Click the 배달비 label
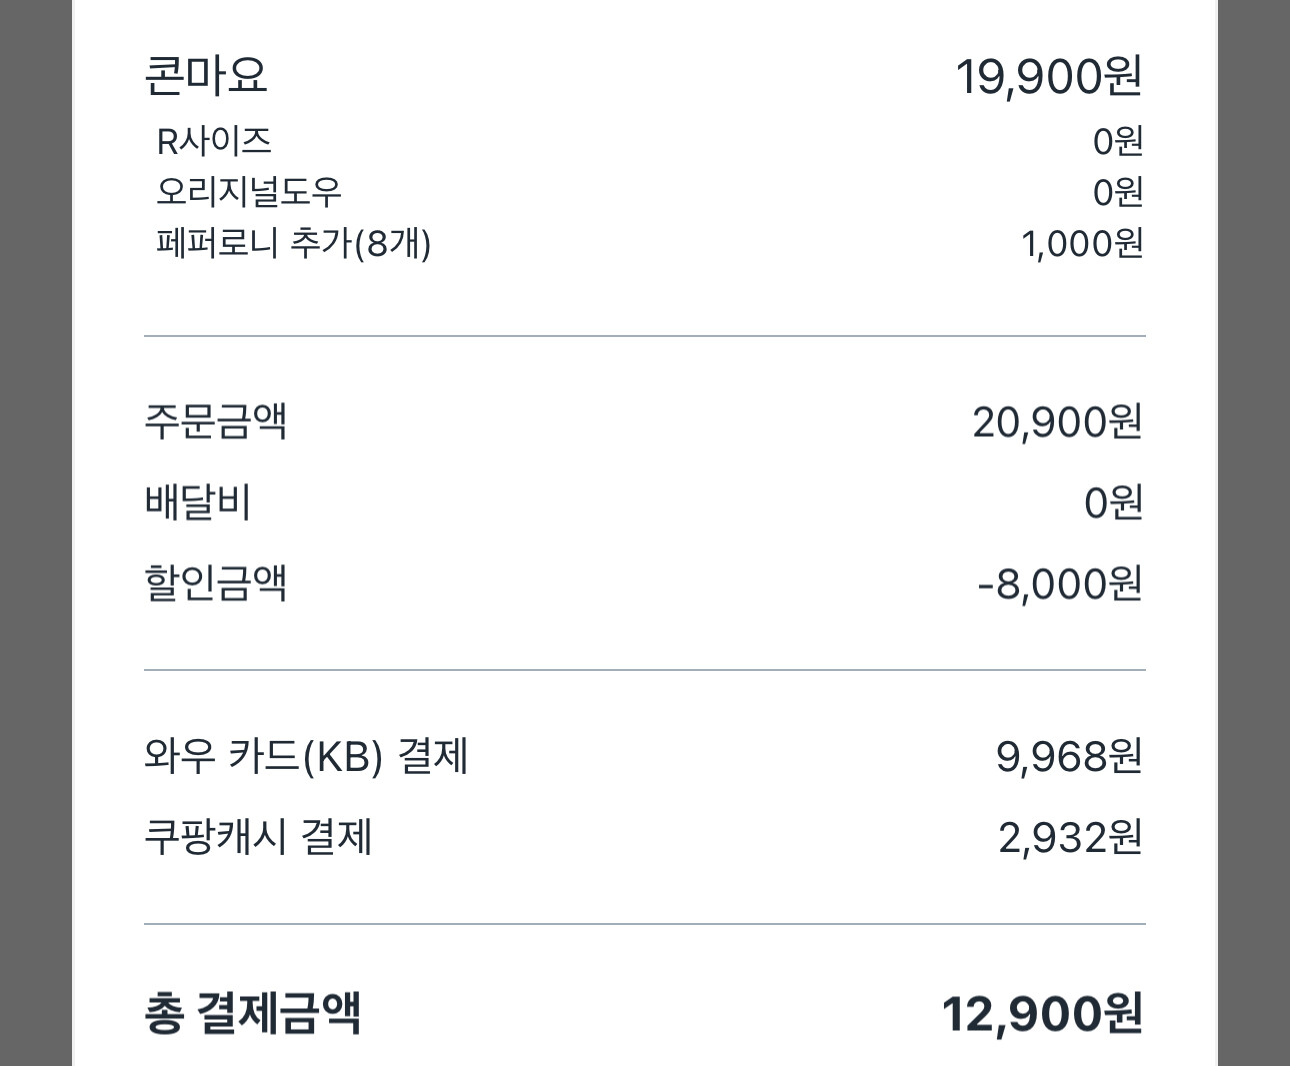Viewport: 1290px width, 1066px height. point(198,502)
